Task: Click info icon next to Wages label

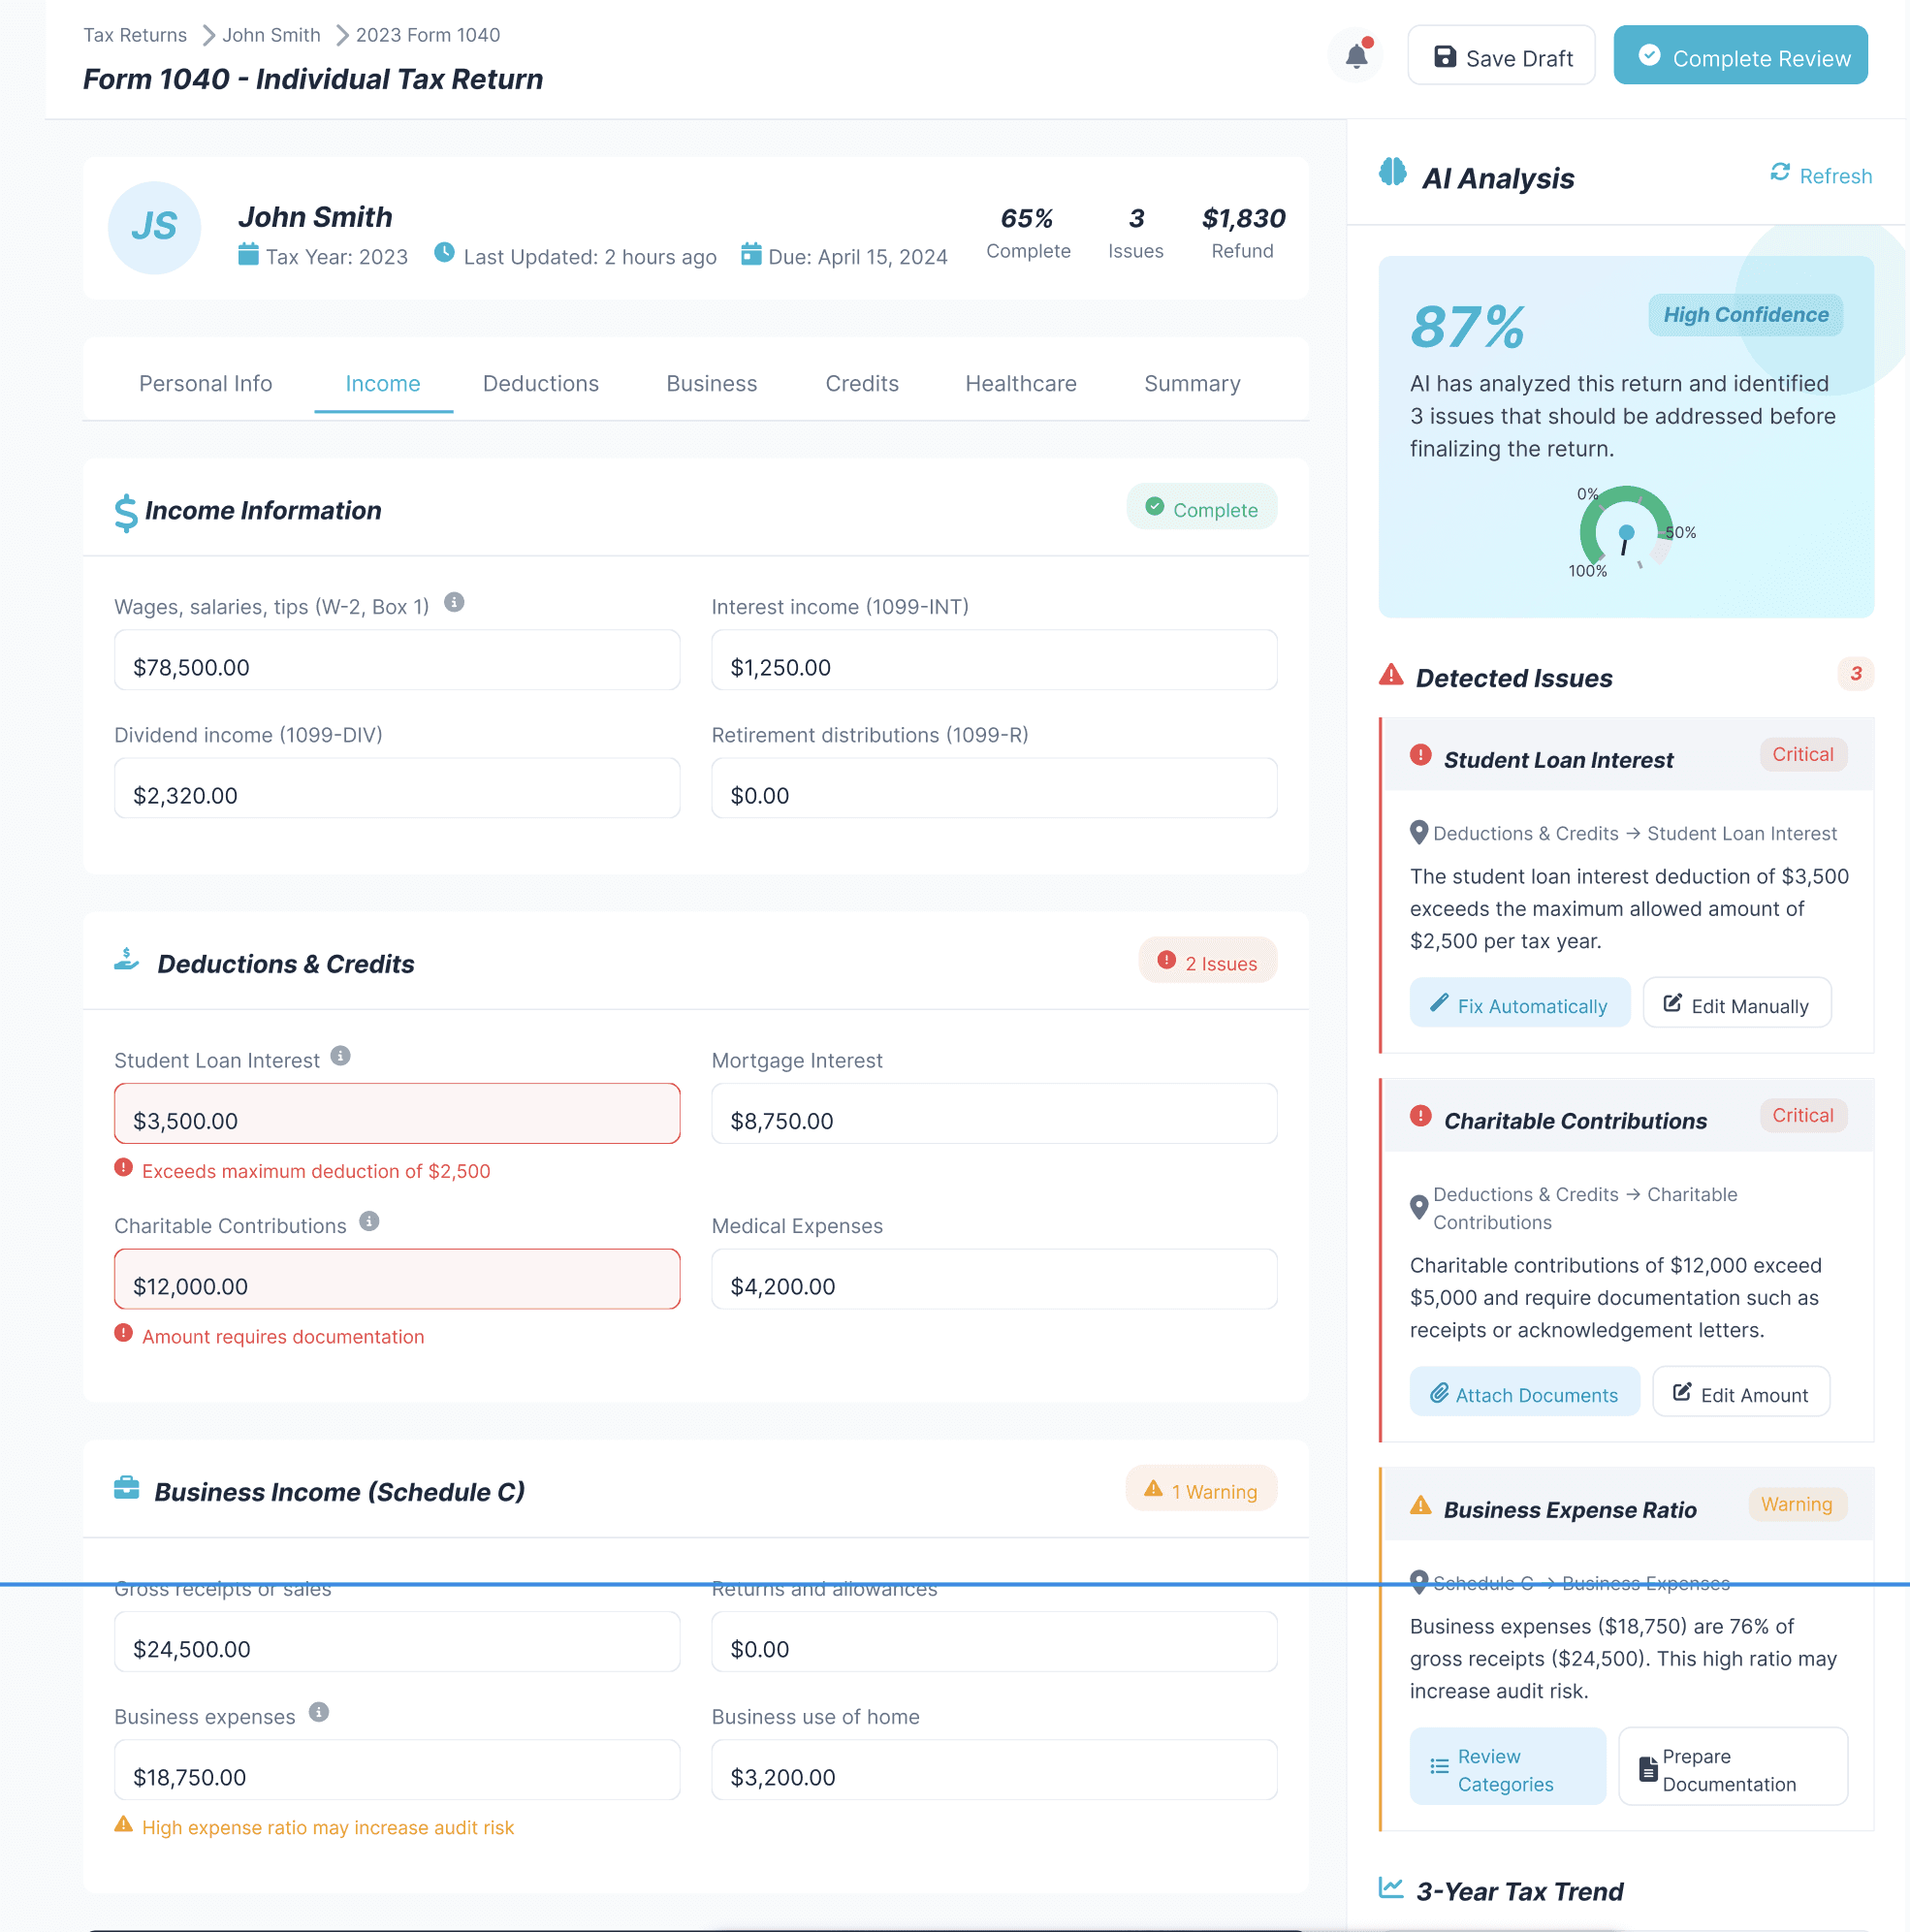Action: (x=454, y=602)
